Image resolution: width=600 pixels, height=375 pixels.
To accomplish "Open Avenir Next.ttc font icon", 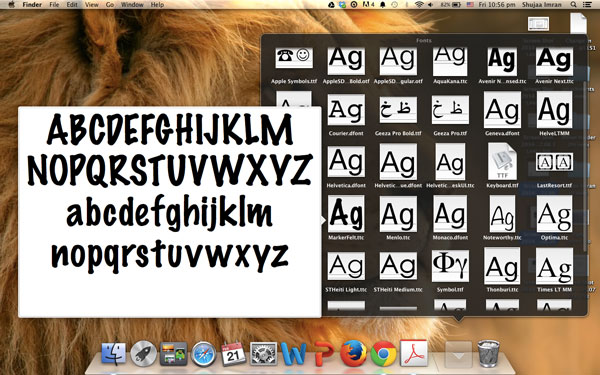I will (x=554, y=61).
